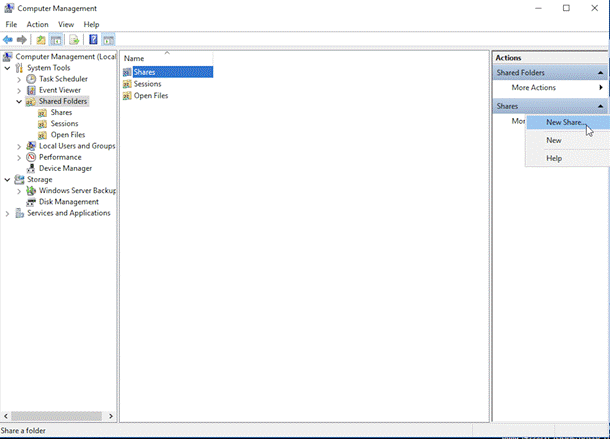Image resolution: width=610 pixels, height=439 pixels.
Task: Collapse the Storage node
Action: (7, 179)
